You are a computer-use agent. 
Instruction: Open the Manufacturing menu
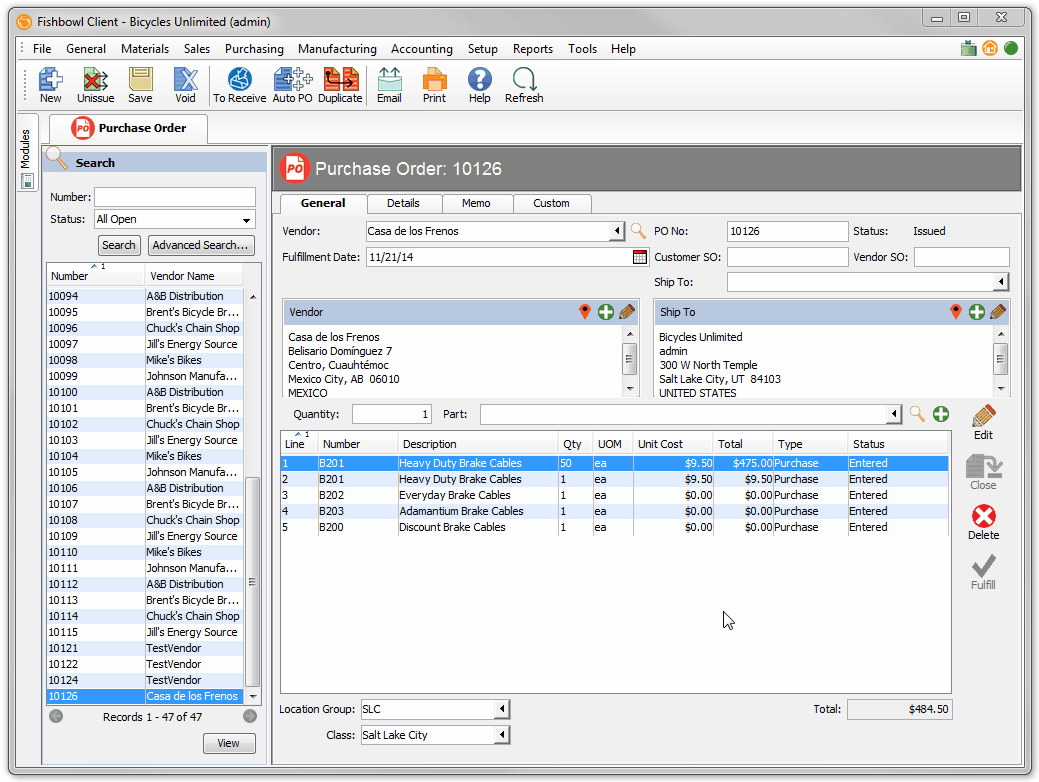(337, 48)
